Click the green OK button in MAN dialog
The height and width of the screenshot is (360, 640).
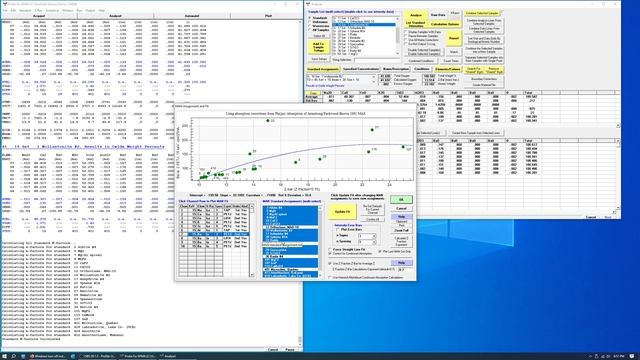(x=401, y=200)
